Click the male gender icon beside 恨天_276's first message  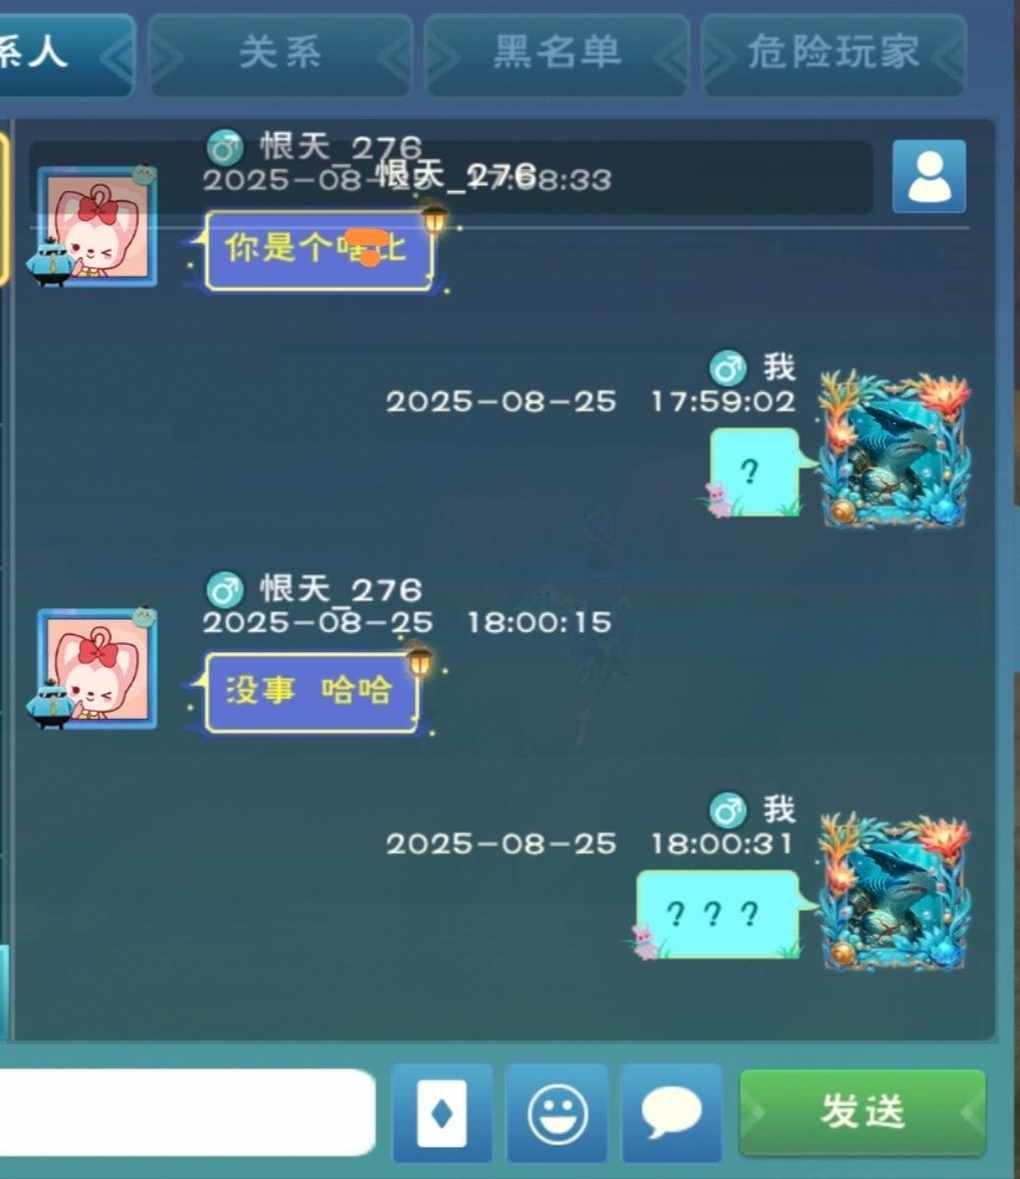225,147
